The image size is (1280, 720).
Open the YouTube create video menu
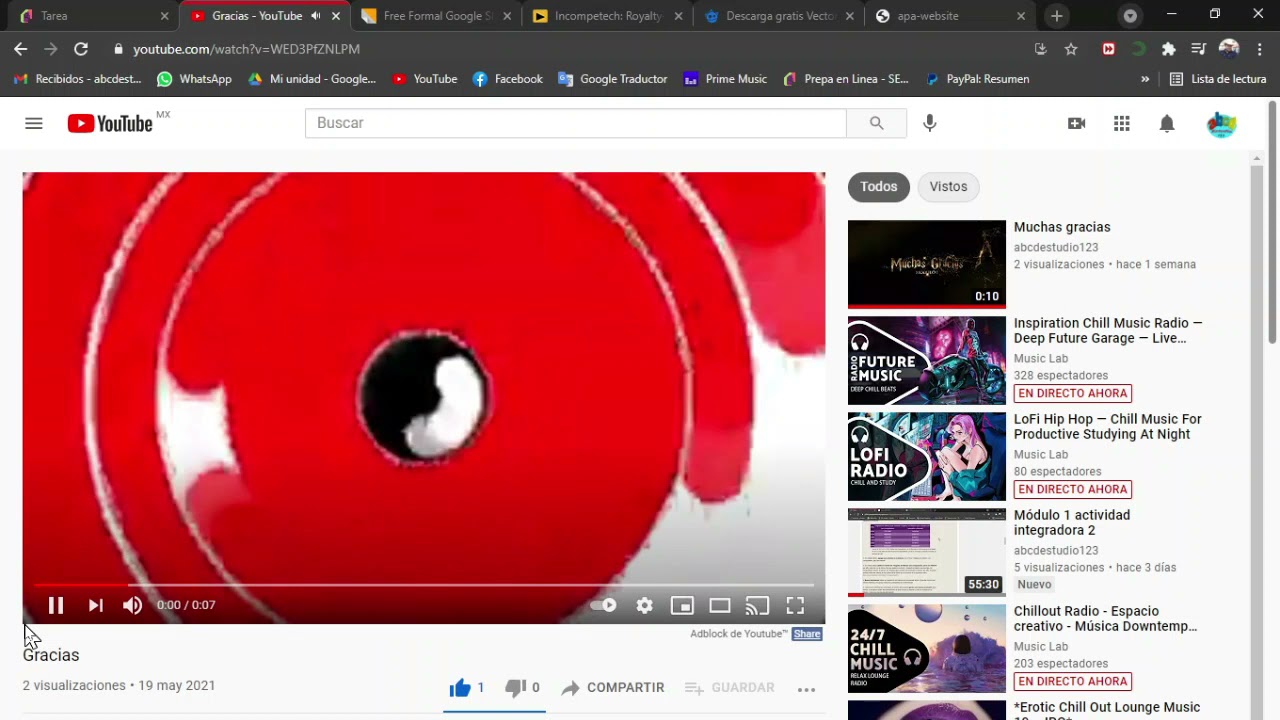coord(1077,123)
